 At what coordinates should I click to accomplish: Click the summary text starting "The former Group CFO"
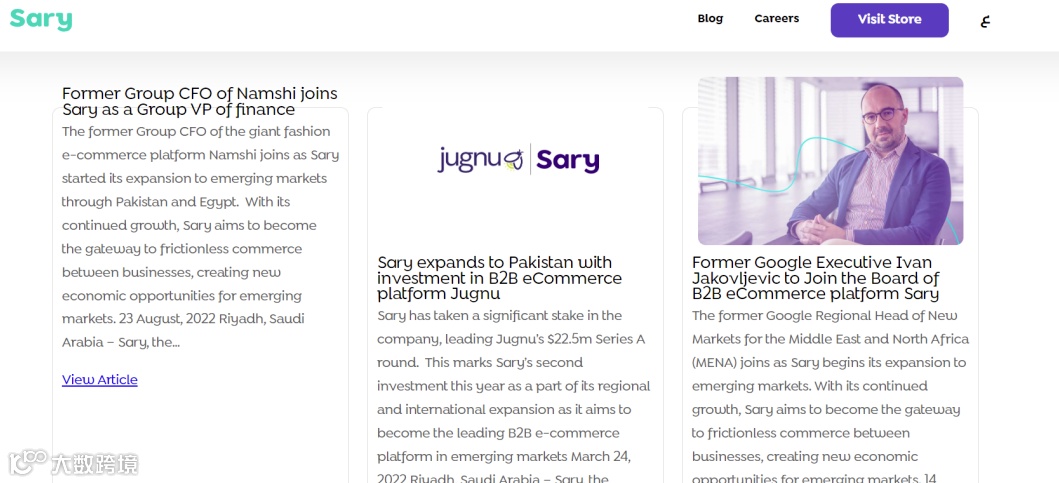point(201,237)
